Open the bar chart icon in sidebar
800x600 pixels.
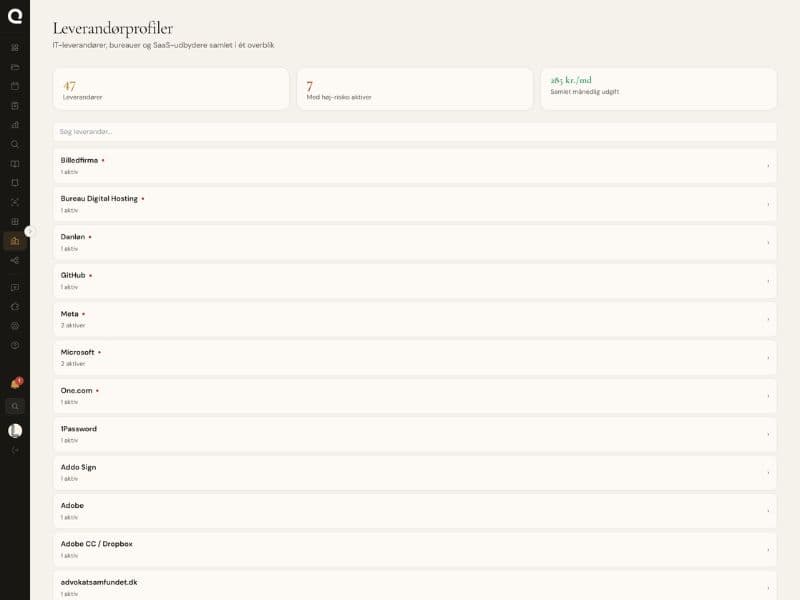coord(15,125)
